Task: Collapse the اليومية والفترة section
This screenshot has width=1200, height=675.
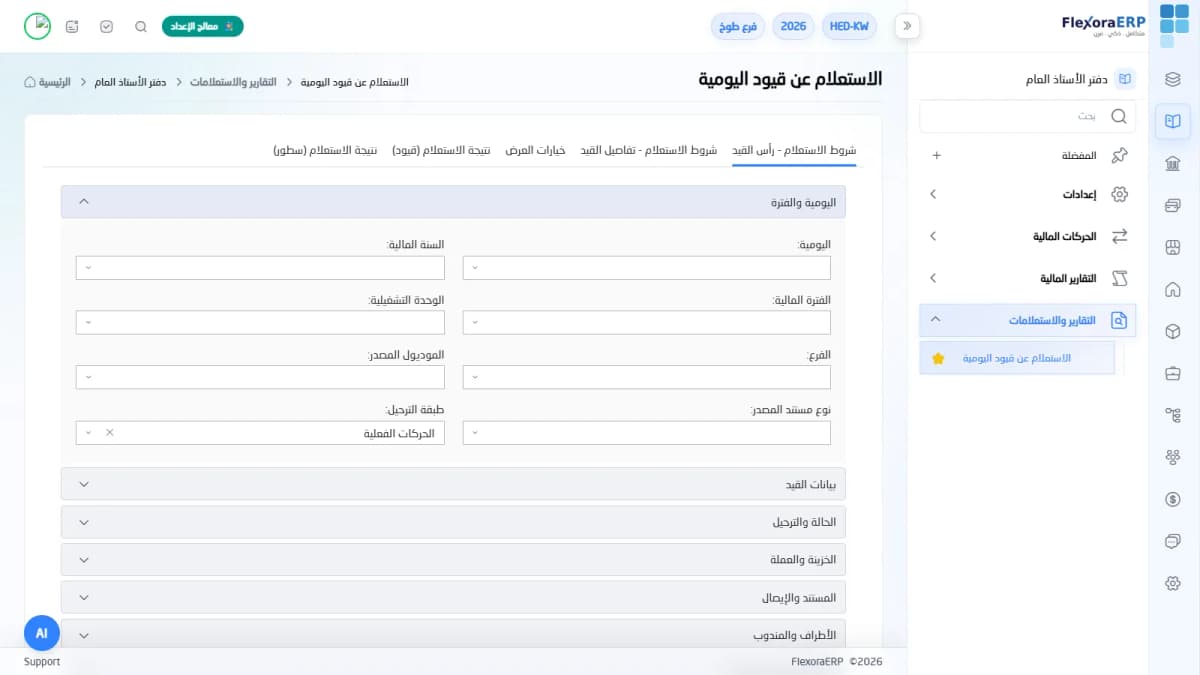Action: (453, 202)
